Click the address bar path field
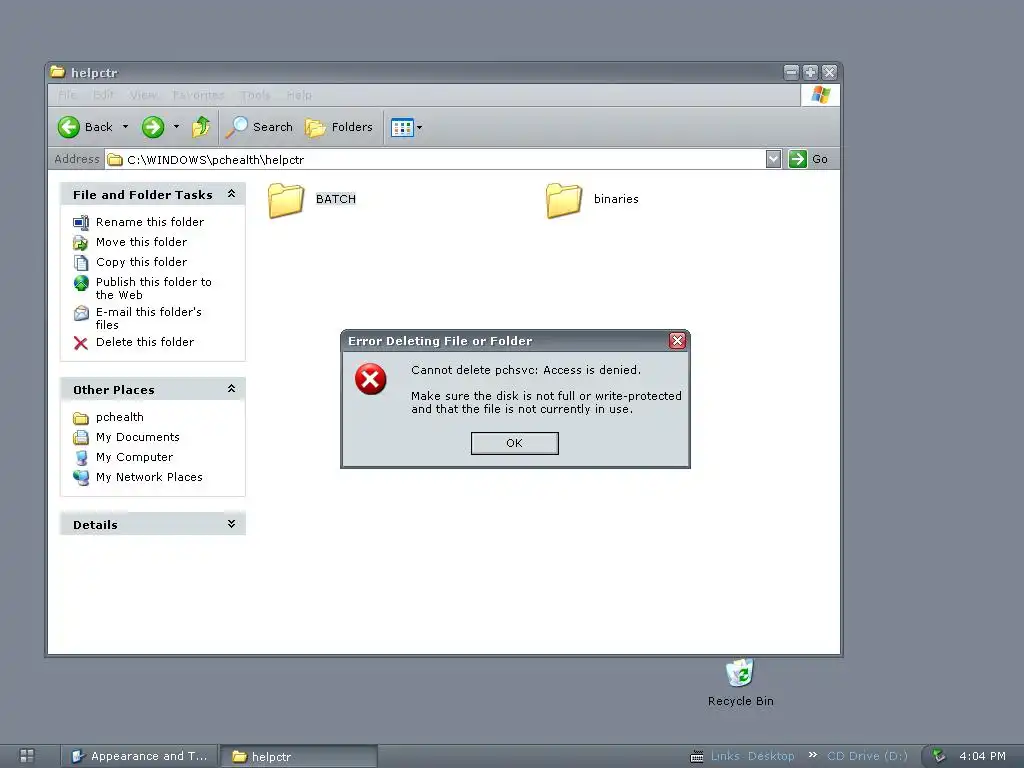Screen dimensions: 1024x768 click(435, 159)
